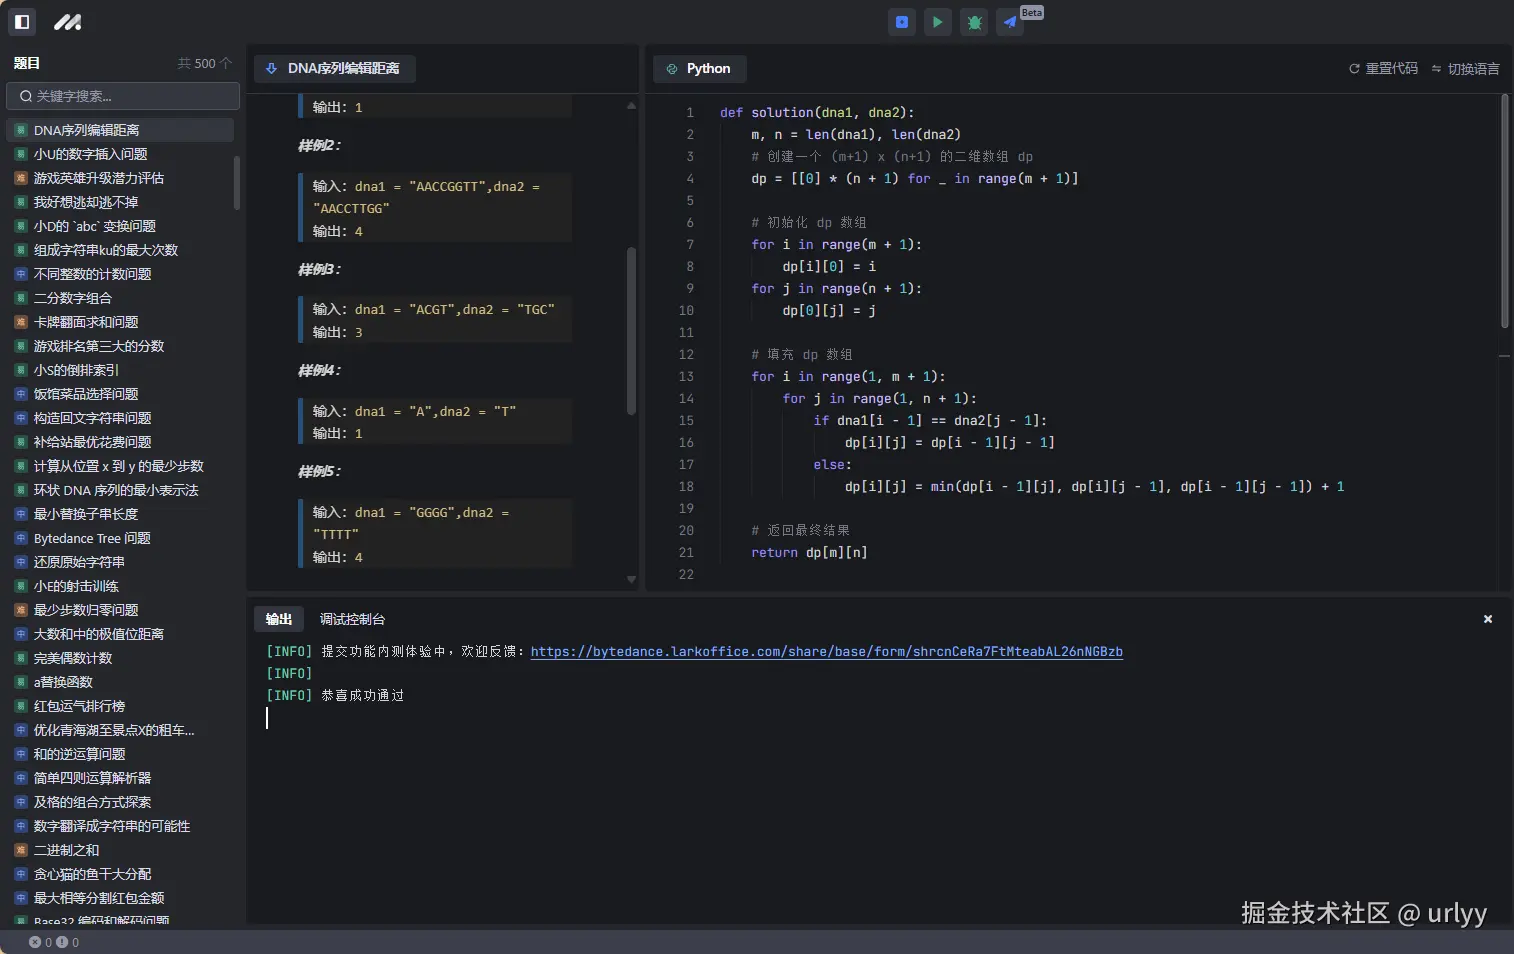Click the 重置代码 reset code button
The image size is (1514, 954).
click(x=1383, y=69)
